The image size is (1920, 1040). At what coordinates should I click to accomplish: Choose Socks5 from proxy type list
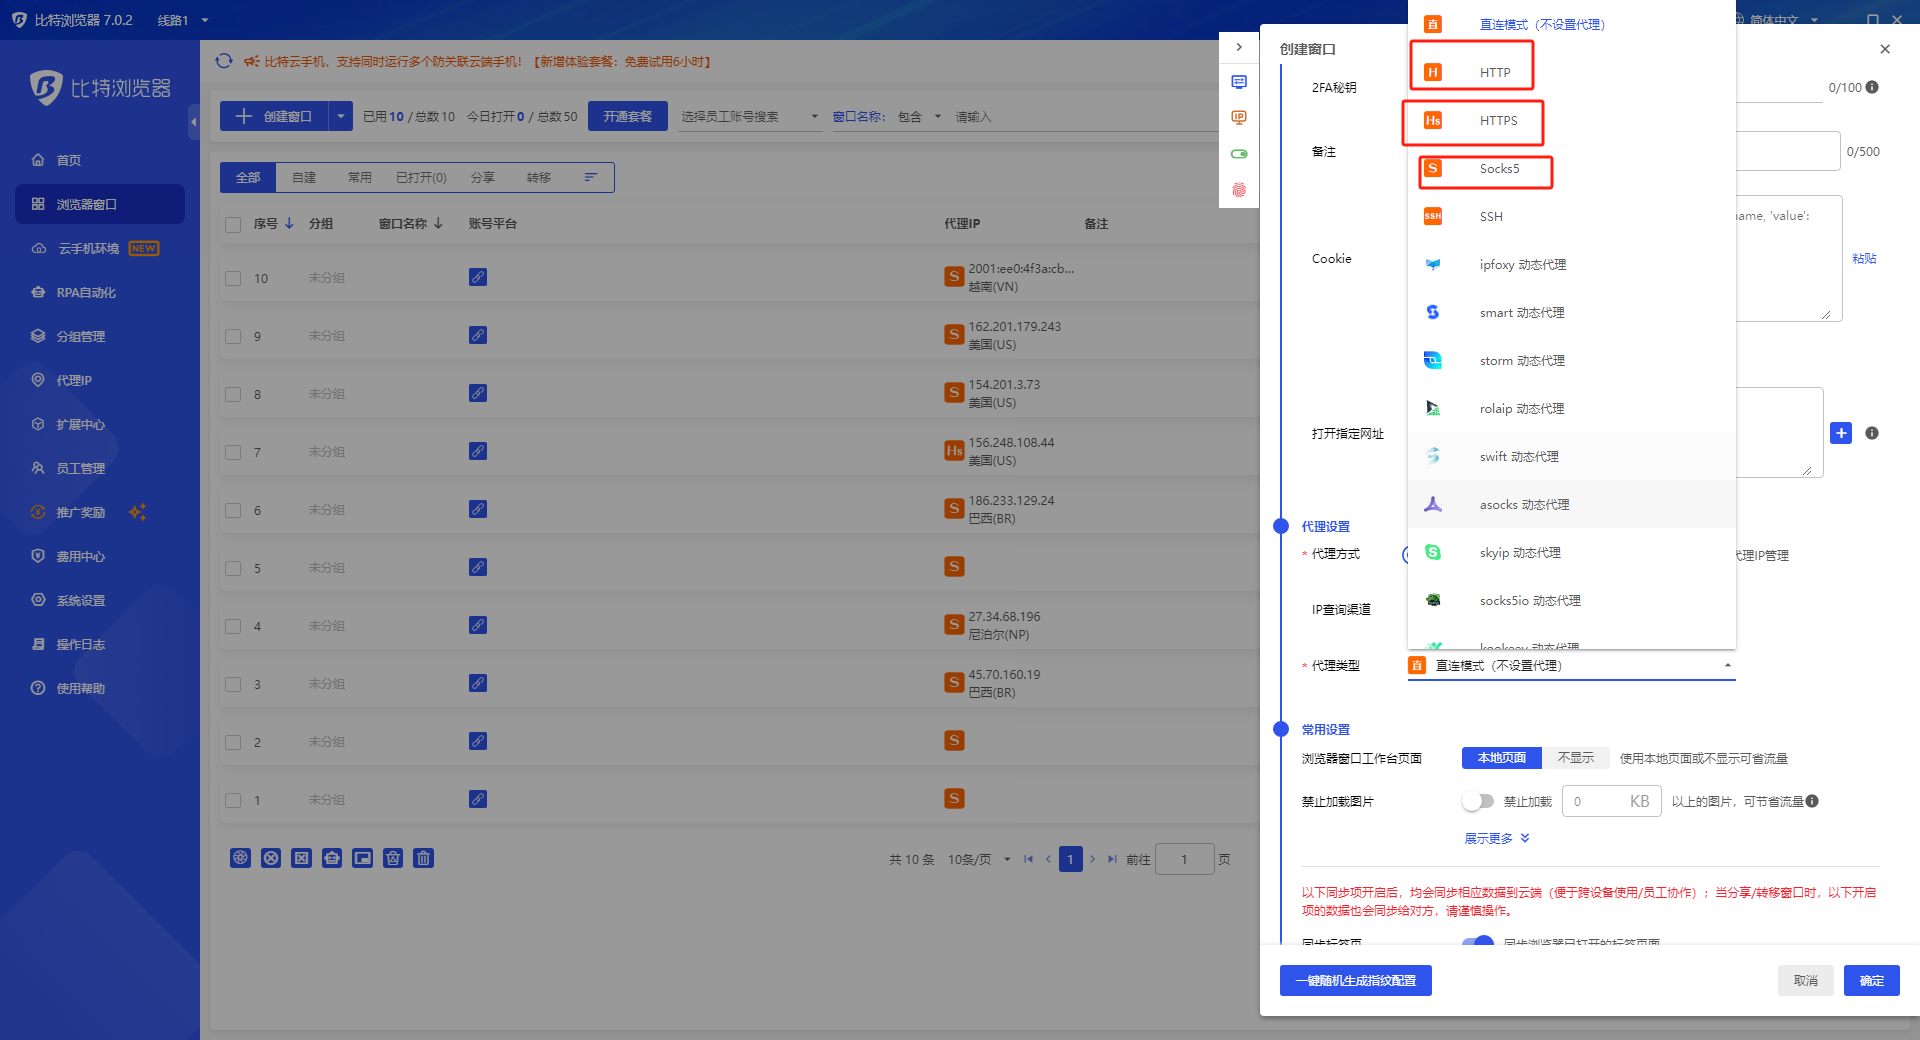tap(1571, 168)
